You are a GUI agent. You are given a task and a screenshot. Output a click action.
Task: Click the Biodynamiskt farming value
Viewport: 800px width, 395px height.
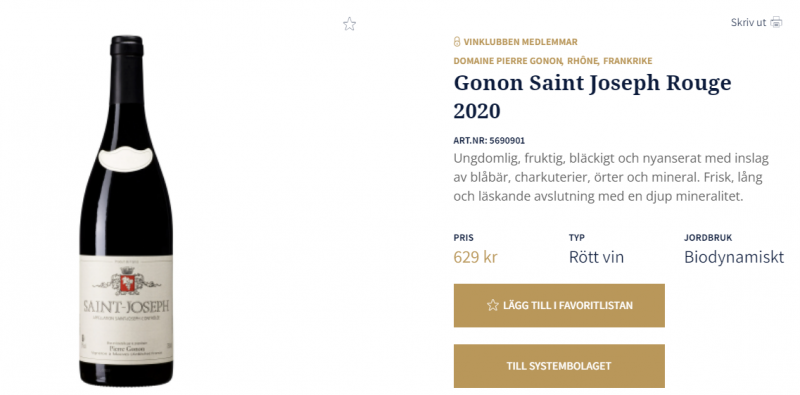click(734, 257)
